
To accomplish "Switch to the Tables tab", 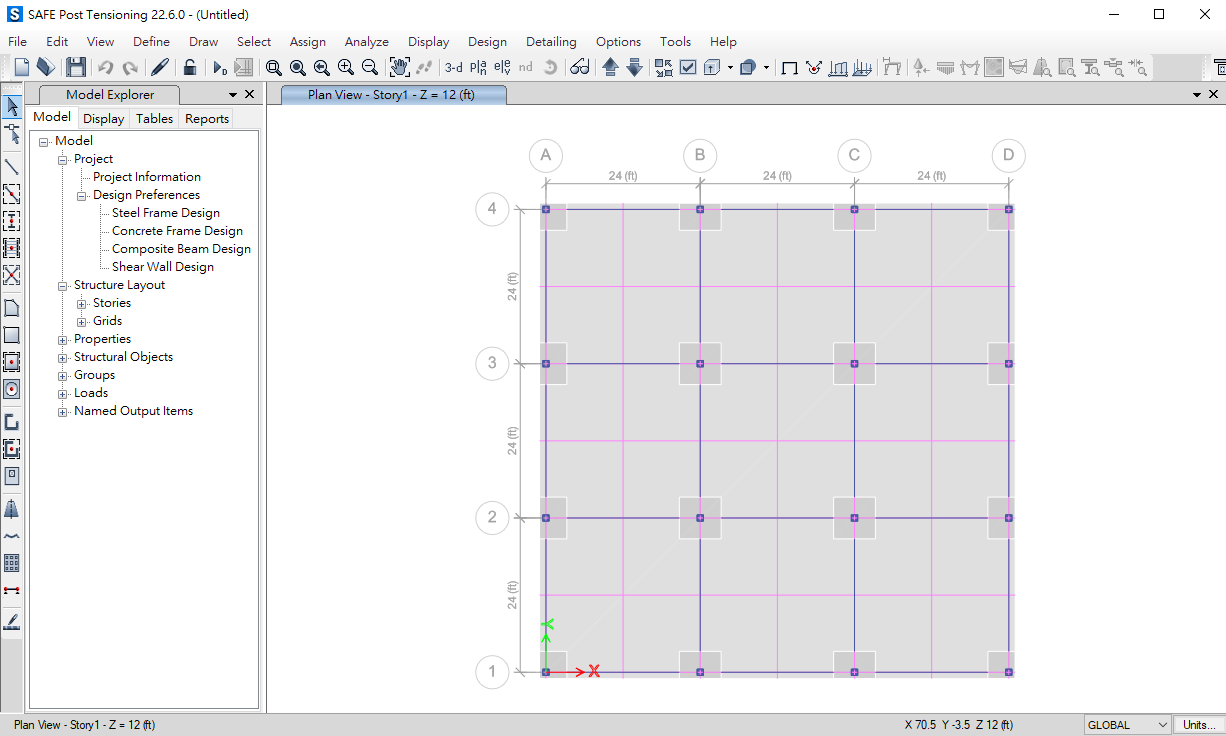I will 155,118.
